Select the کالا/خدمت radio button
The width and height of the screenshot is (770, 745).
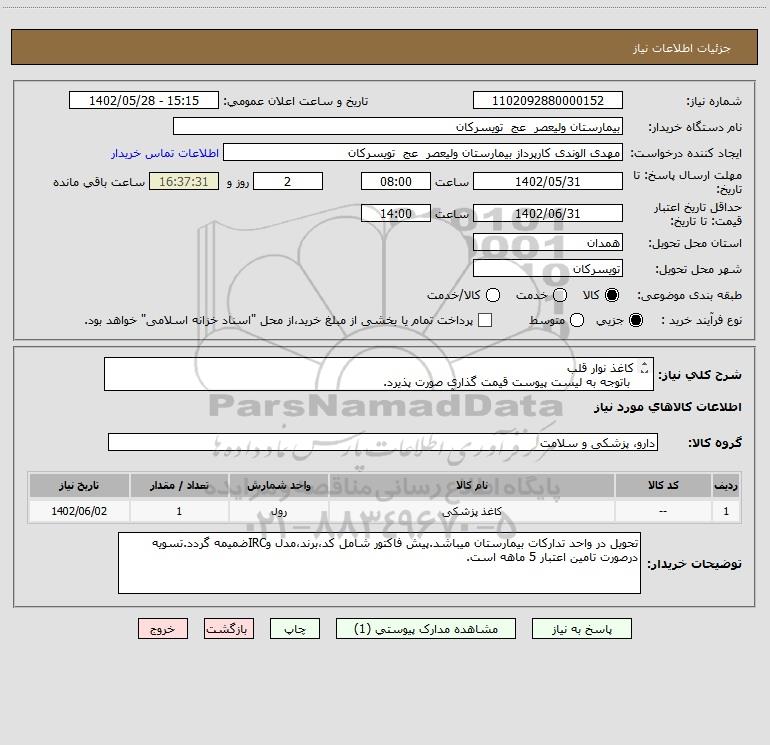click(x=493, y=295)
